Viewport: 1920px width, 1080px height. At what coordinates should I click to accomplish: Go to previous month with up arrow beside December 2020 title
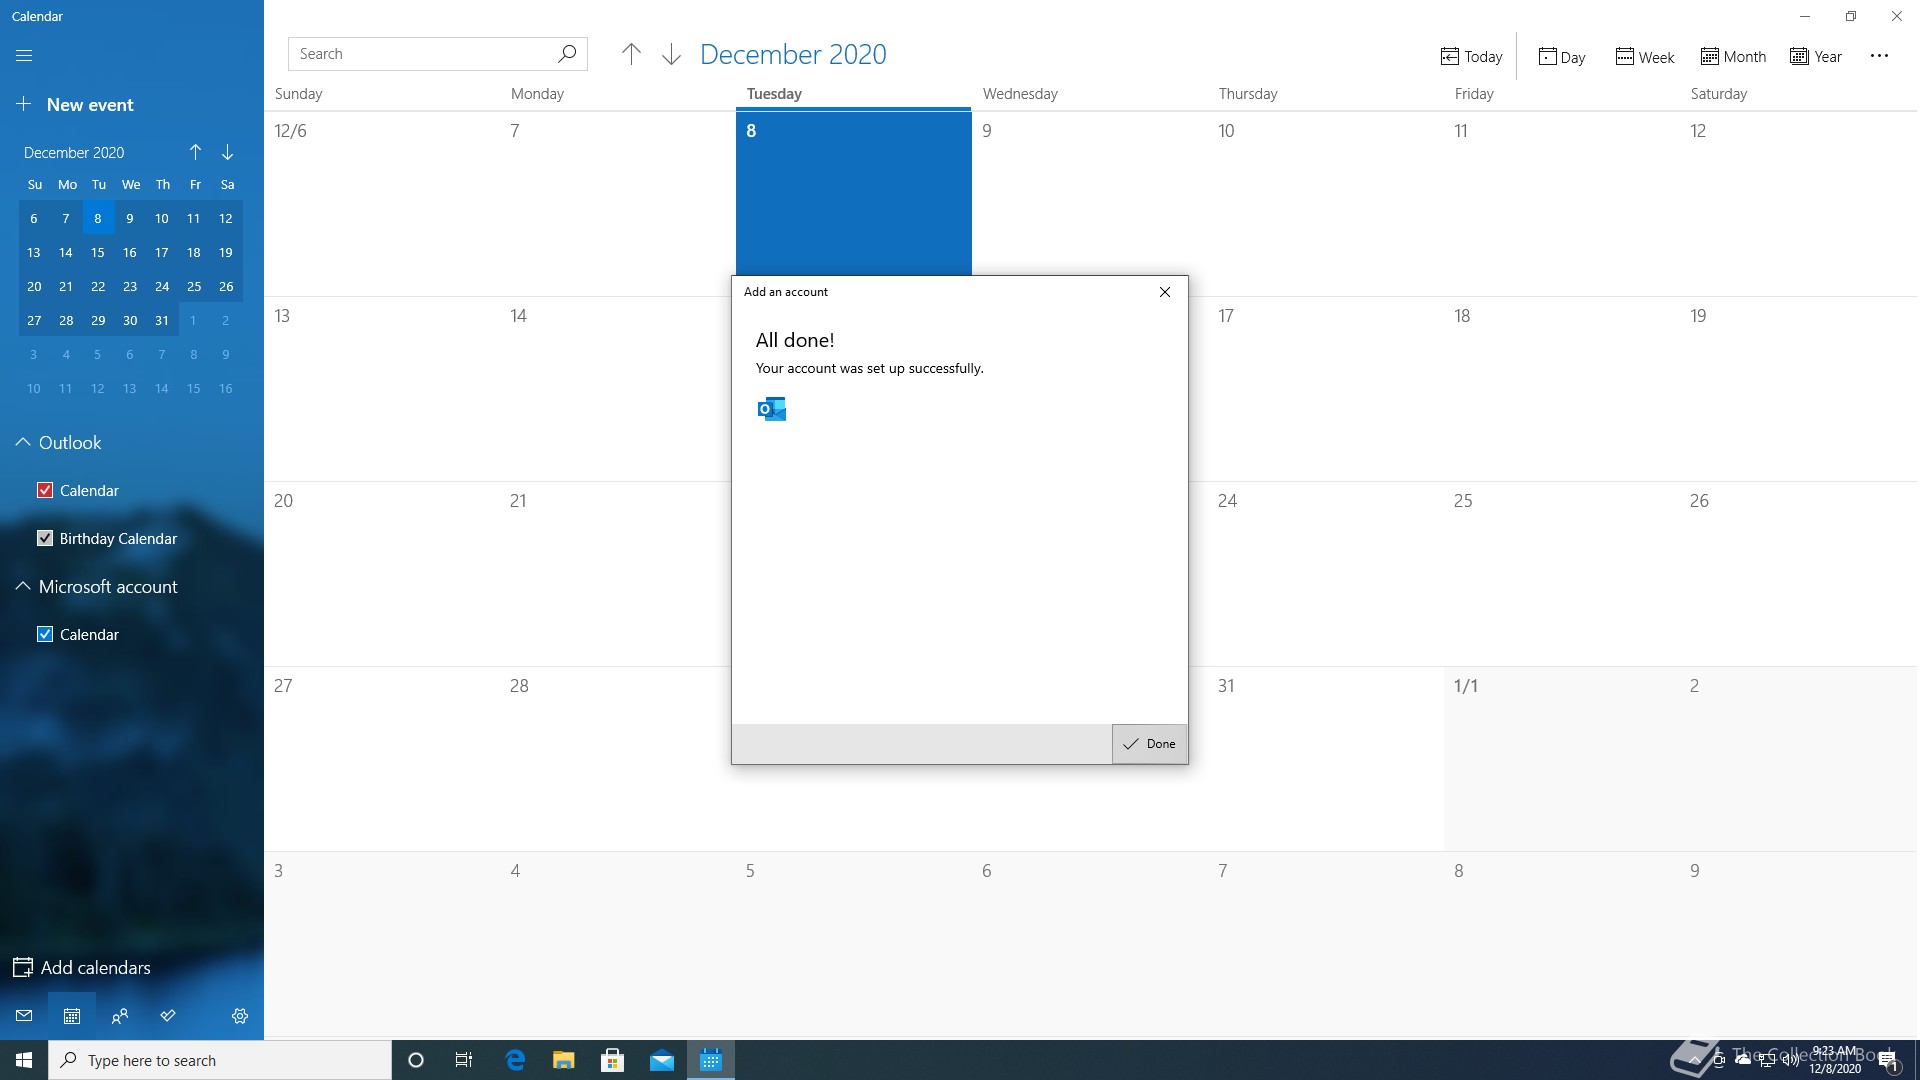coord(631,54)
